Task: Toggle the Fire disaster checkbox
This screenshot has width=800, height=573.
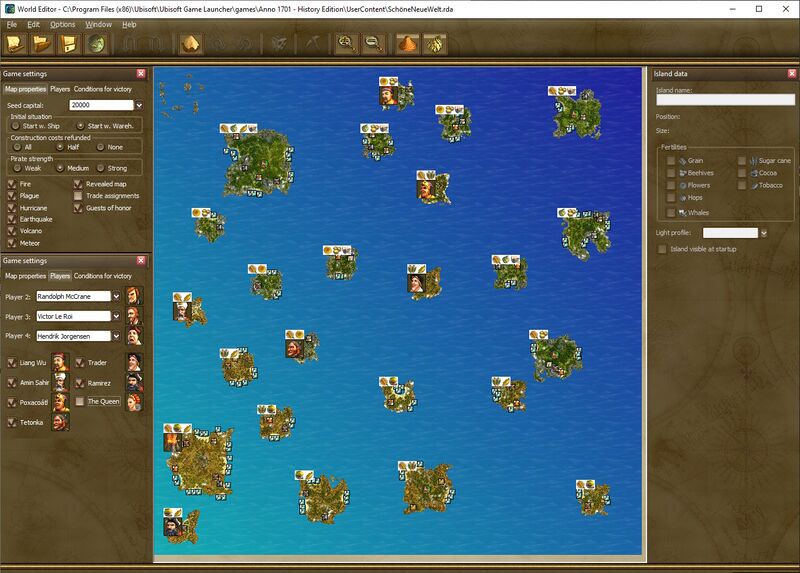Action: click(12, 184)
